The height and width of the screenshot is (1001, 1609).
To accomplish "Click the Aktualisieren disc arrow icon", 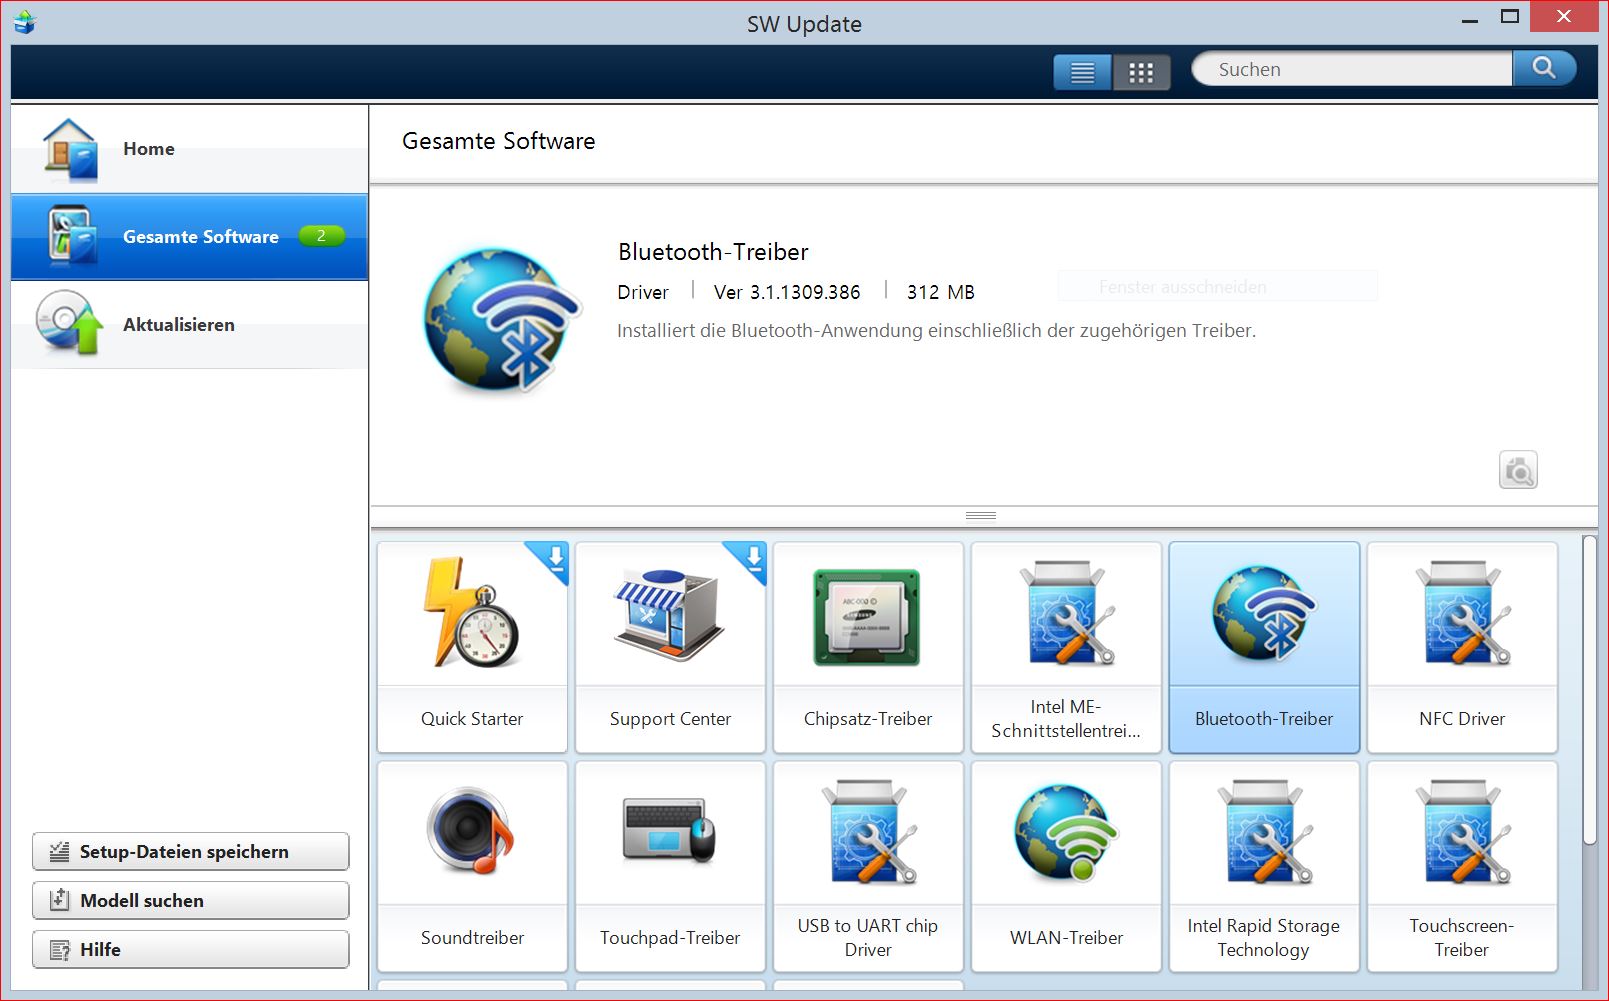I will [x=69, y=322].
